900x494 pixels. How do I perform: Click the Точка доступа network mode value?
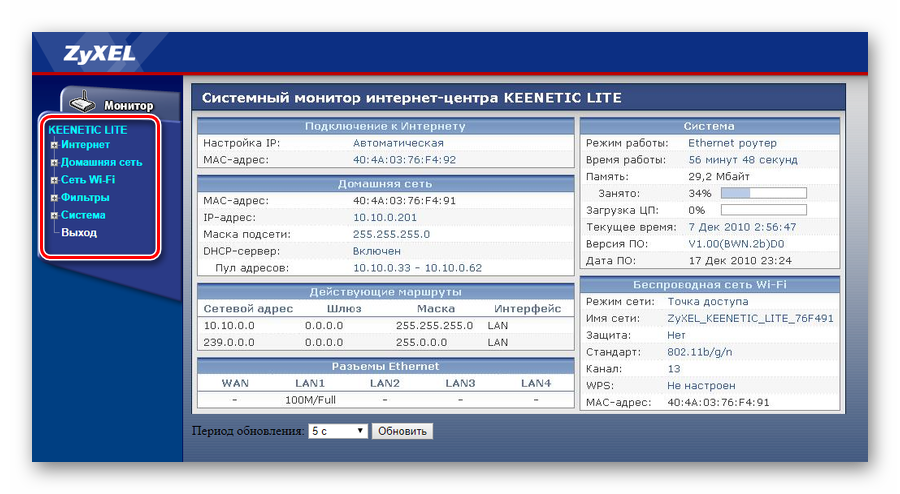[x=708, y=301]
